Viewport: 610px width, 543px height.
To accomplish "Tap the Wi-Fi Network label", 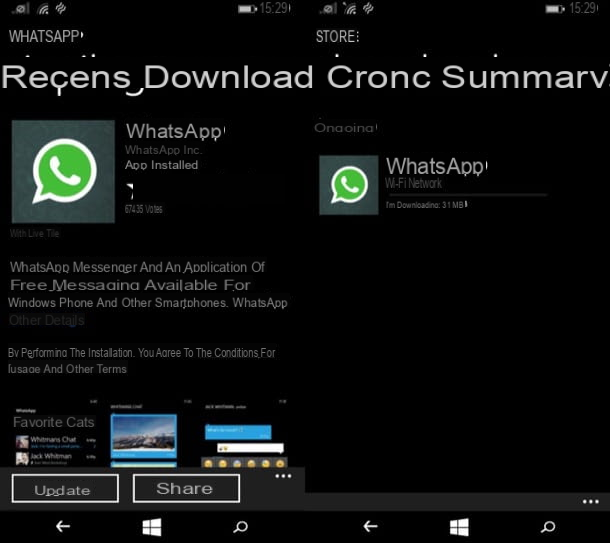I will tap(414, 183).
